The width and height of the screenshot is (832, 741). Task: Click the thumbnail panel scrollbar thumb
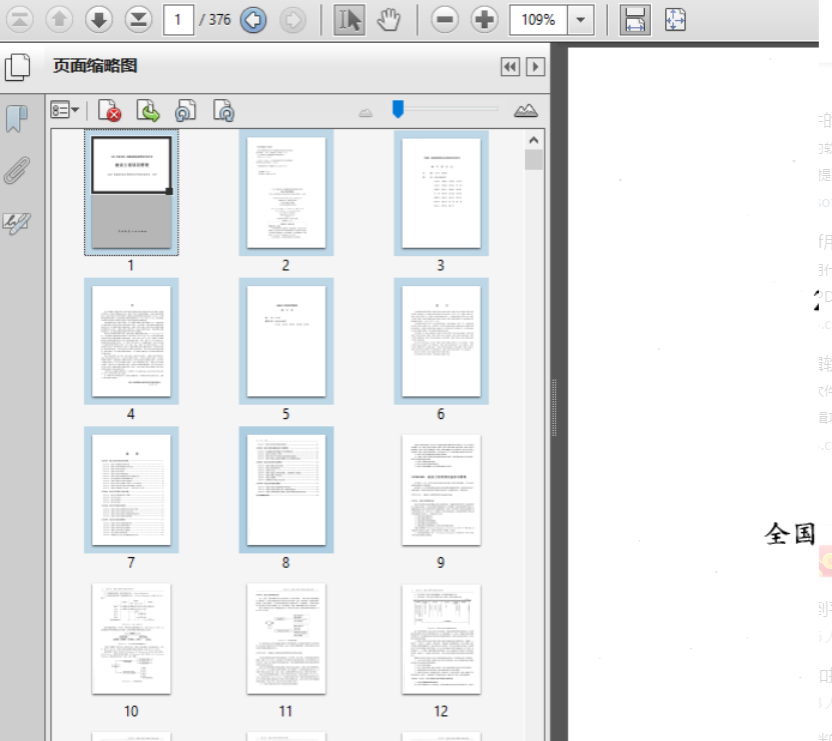coord(534,160)
